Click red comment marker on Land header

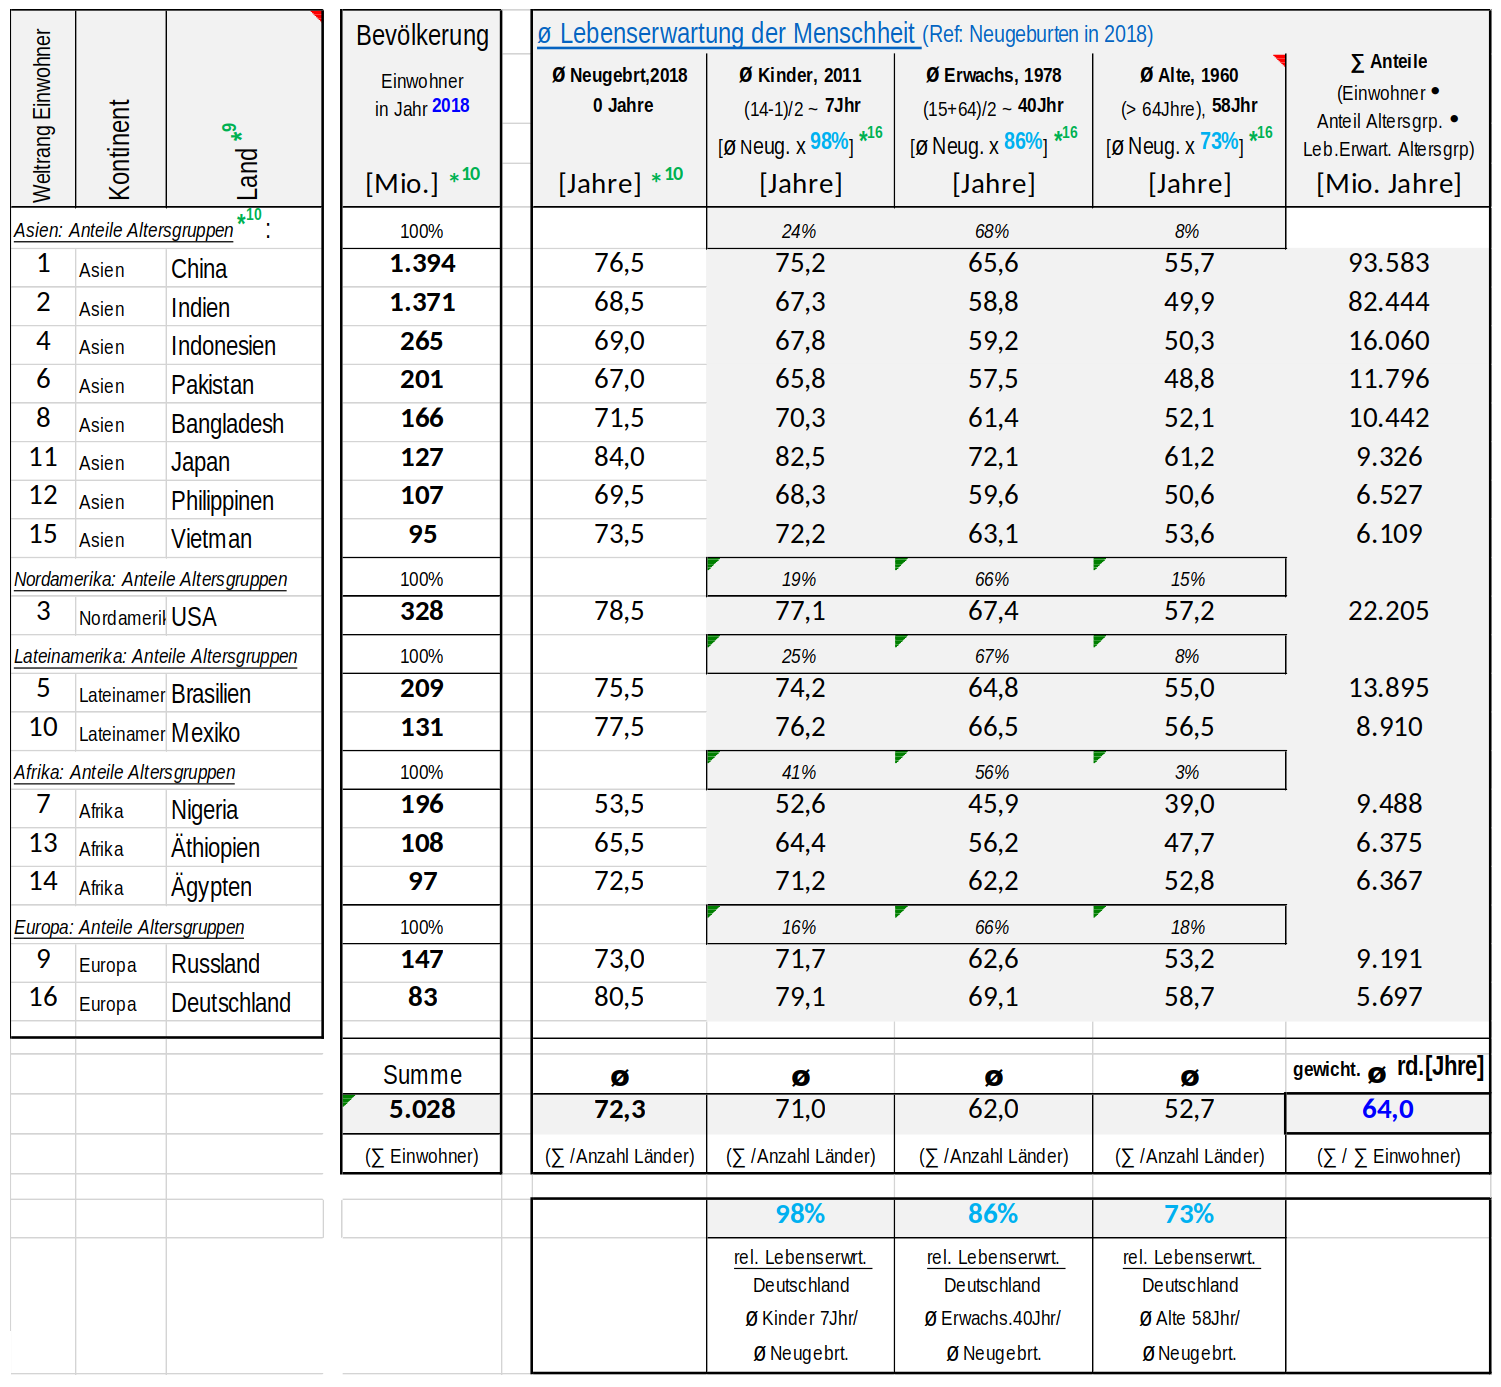[317, 16]
